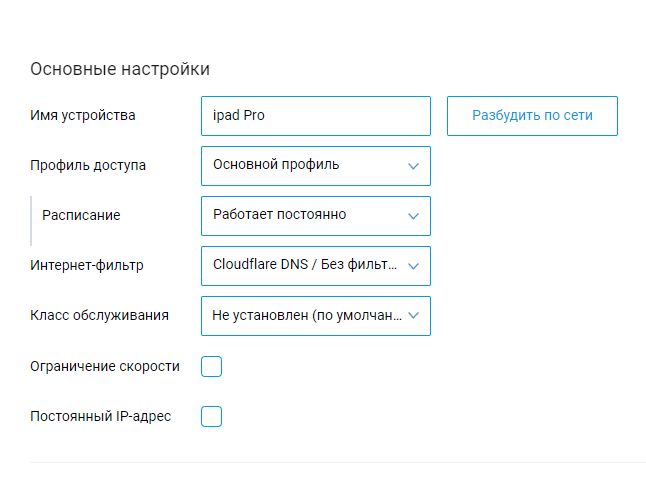
Task: Enable the Ограничение скорости checkbox
Action: (211, 367)
